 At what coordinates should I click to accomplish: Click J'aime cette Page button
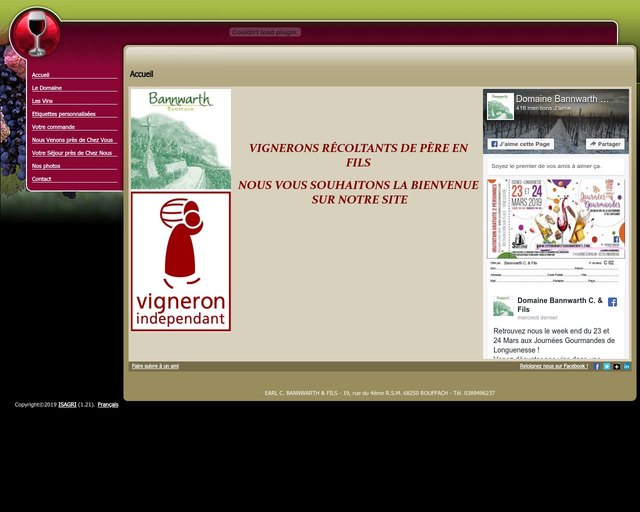(520, 144)
